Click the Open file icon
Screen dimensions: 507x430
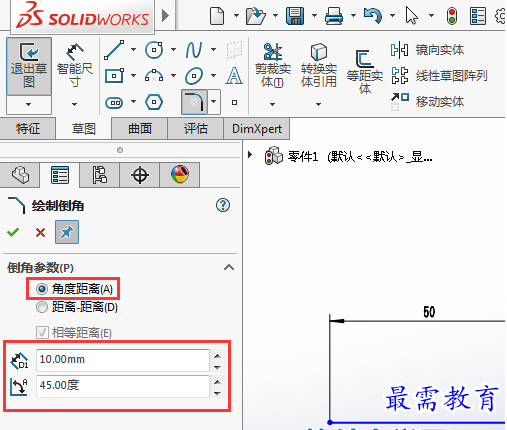click(256, 16)
